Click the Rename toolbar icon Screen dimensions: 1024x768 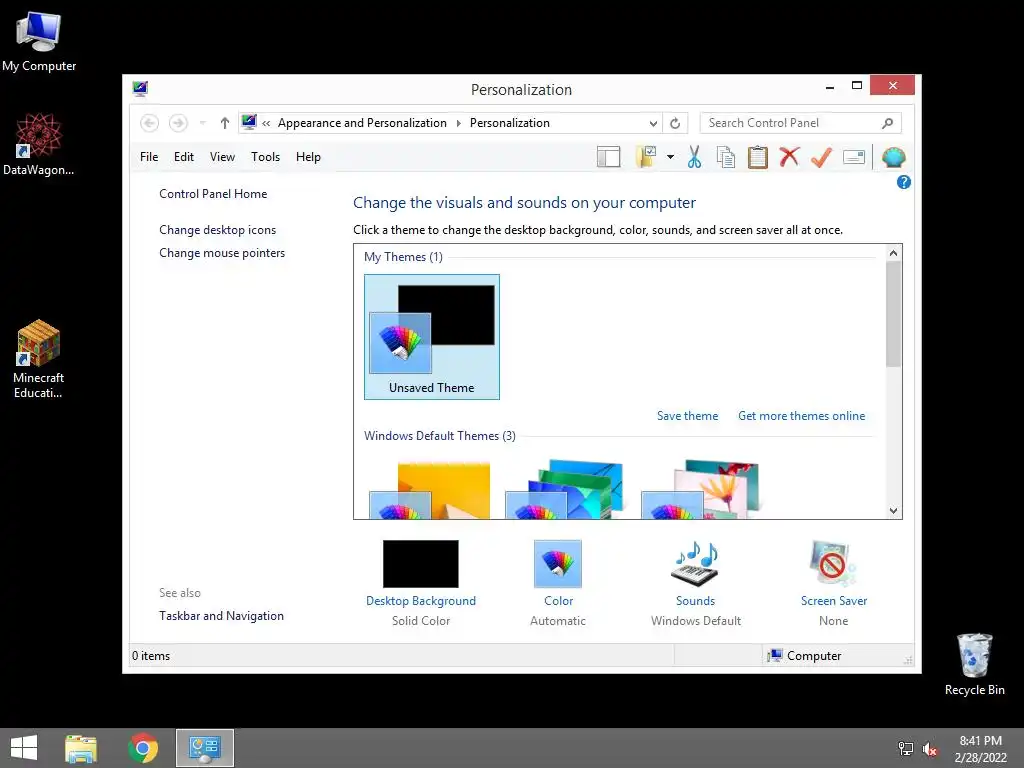click(854, 157)
